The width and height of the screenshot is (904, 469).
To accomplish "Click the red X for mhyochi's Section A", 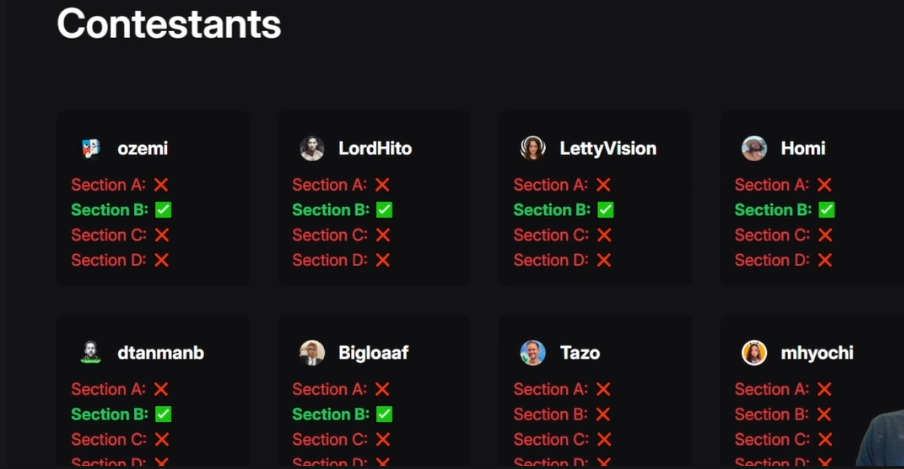I will point(824,389).
